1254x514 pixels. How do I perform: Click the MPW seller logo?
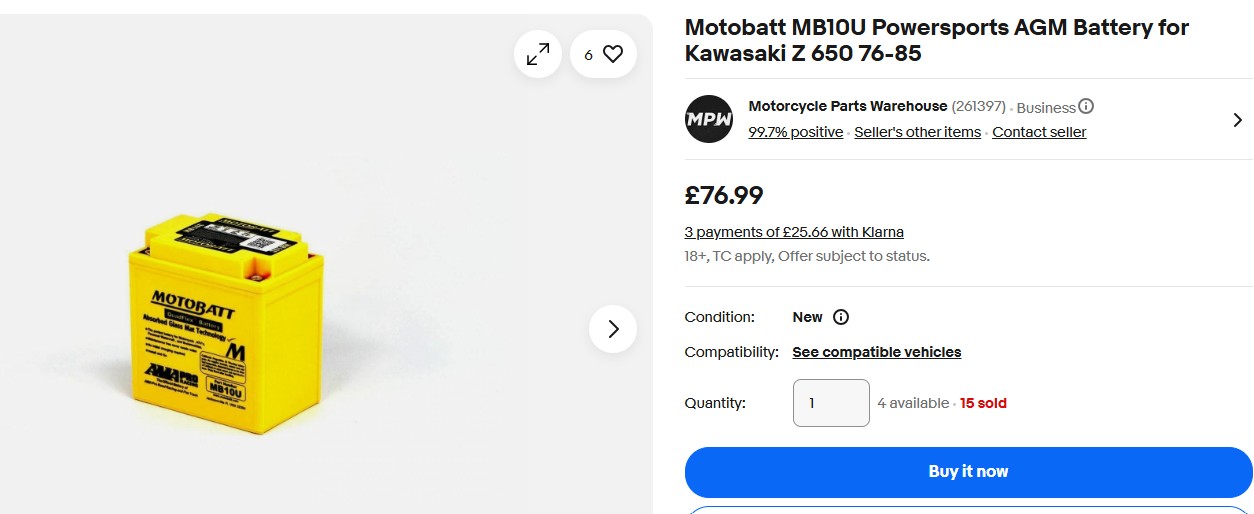(709, 119)
